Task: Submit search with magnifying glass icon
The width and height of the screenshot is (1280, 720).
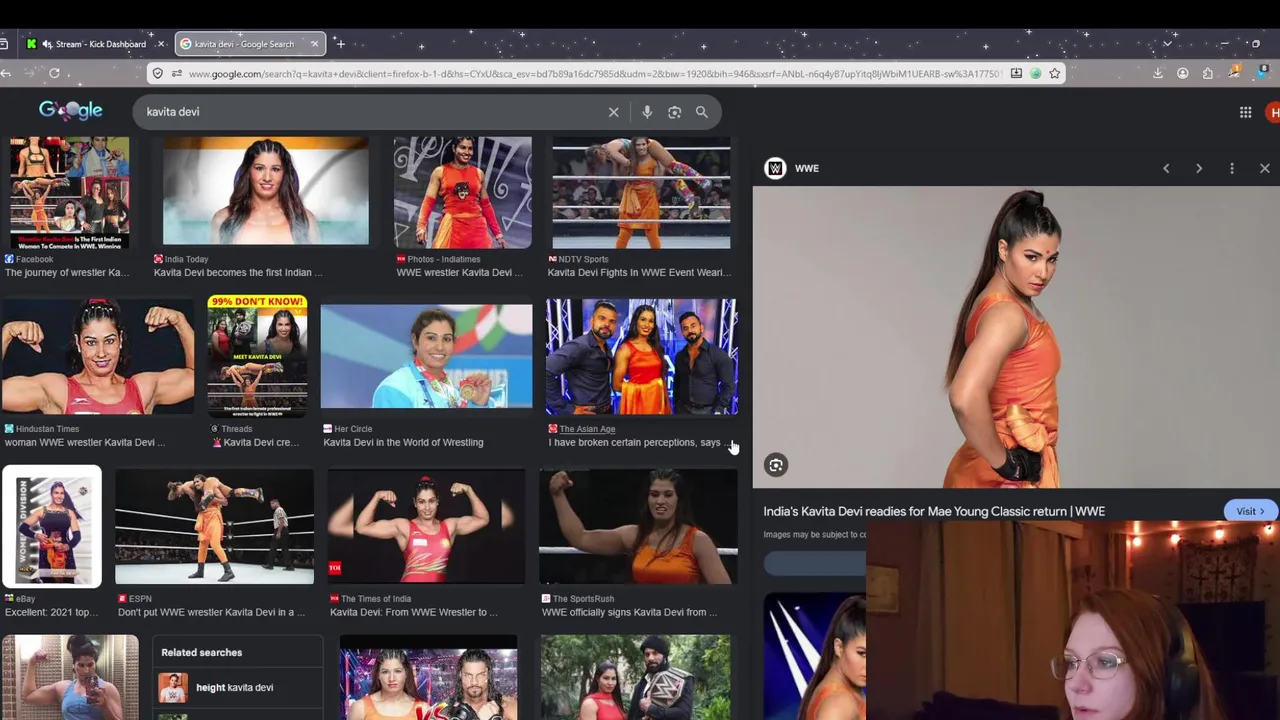Action: pos(702,112)
